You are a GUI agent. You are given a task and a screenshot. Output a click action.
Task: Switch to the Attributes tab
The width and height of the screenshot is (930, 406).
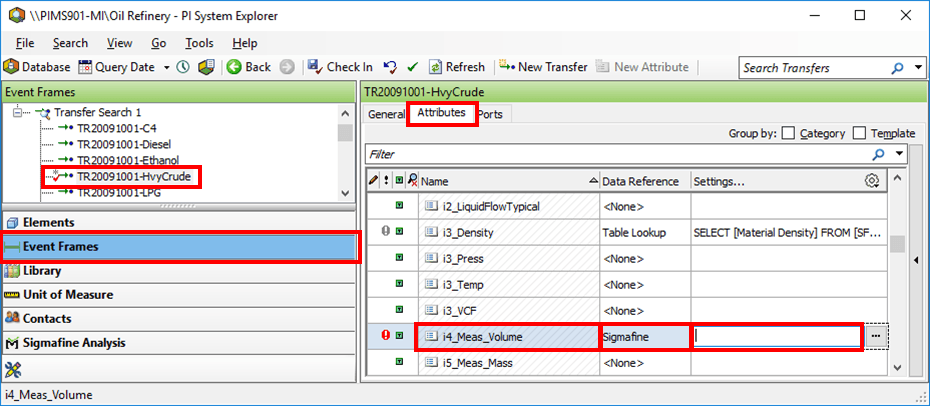click(x=441, y=112)
